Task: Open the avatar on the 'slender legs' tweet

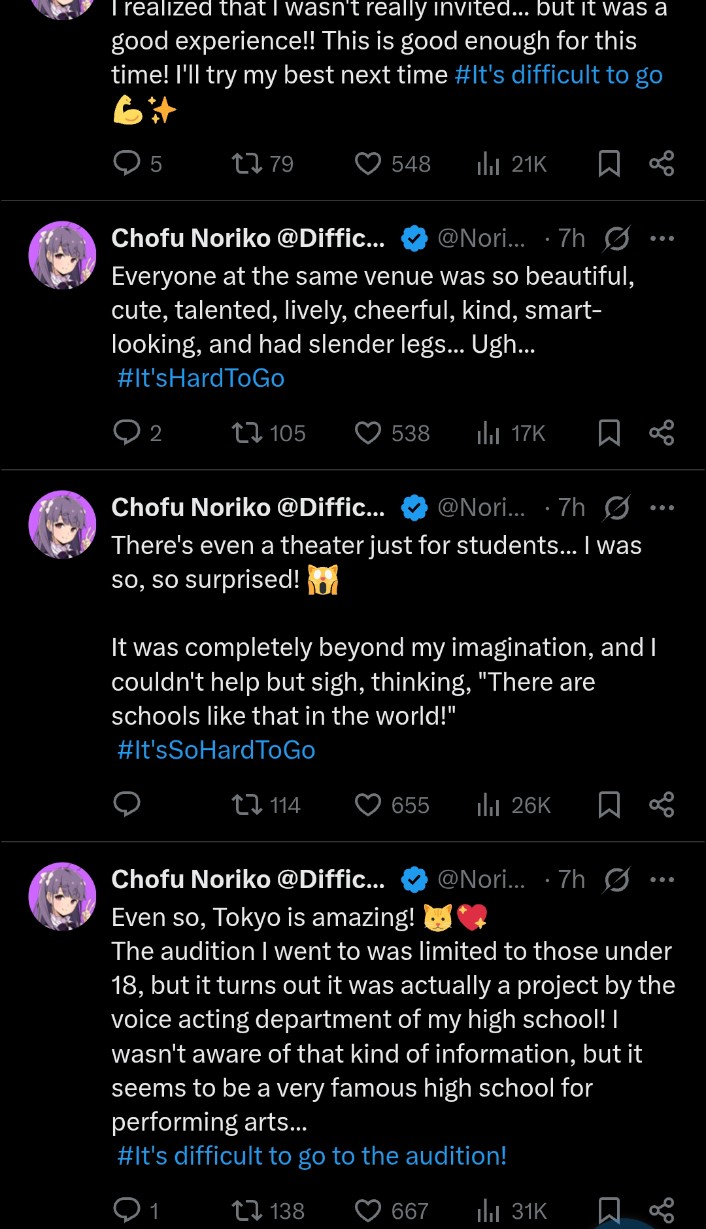Action: coord(62,255)
